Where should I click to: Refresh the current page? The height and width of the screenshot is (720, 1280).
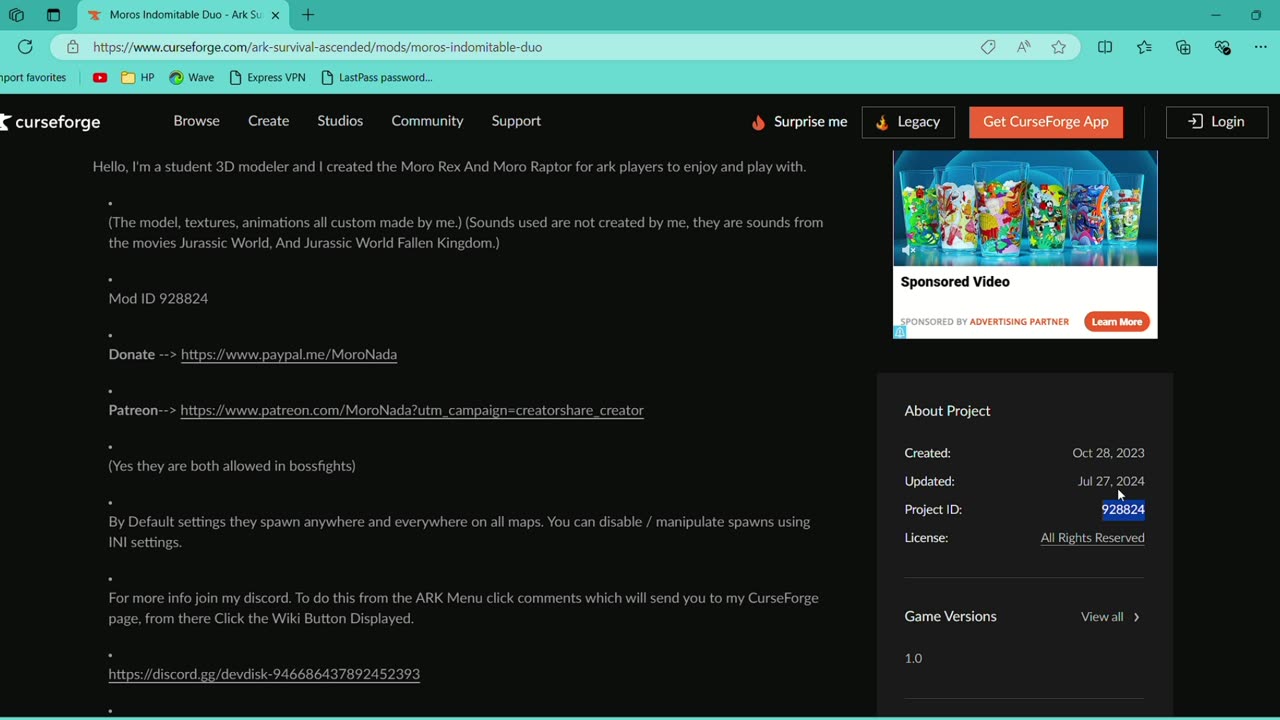[x=25, y=47]
